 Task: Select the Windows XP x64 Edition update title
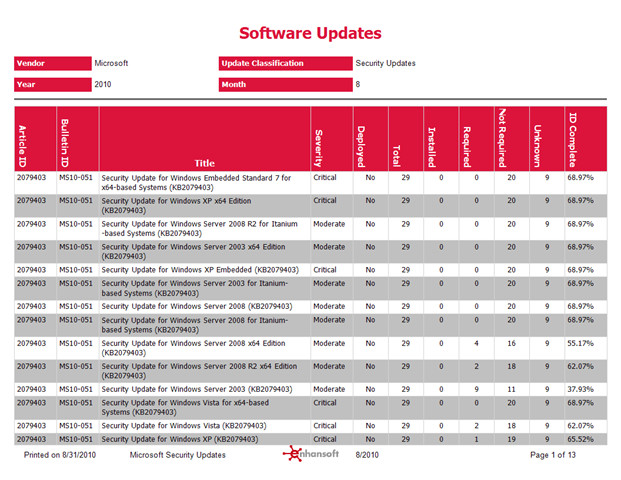point(176,206)
